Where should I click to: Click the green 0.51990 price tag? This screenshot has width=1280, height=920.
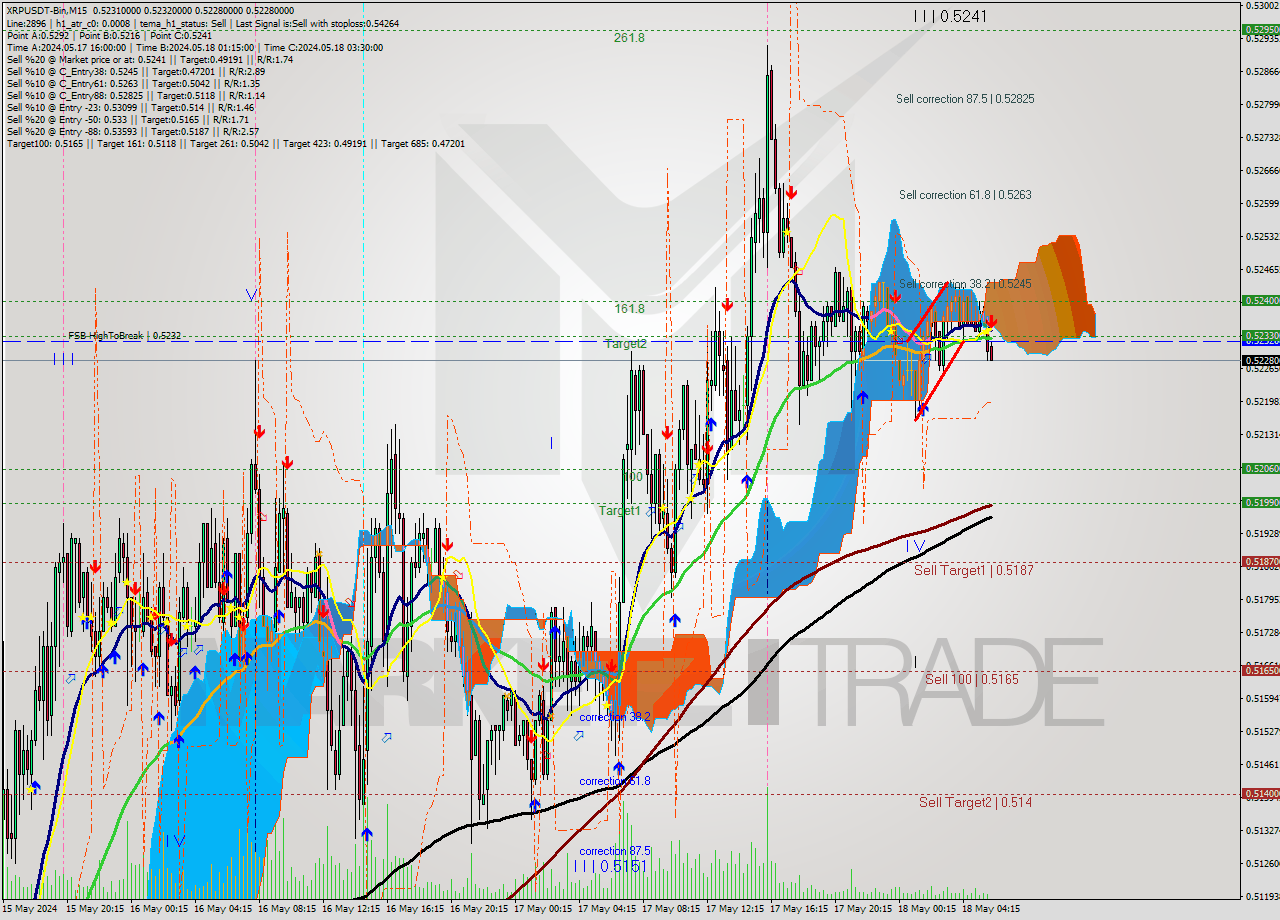tap(1260, 502)
